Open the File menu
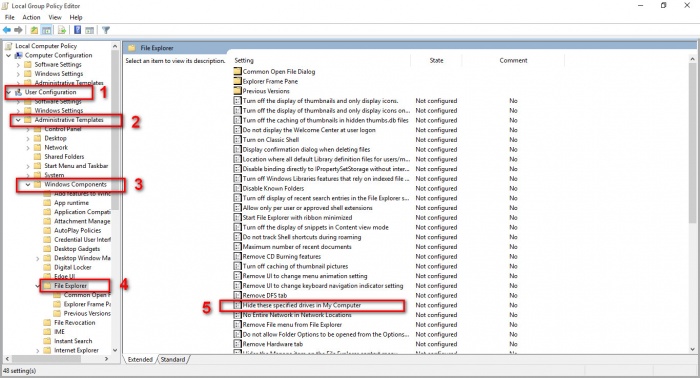This screenshot has width=700, height=378. click(10, 17)
